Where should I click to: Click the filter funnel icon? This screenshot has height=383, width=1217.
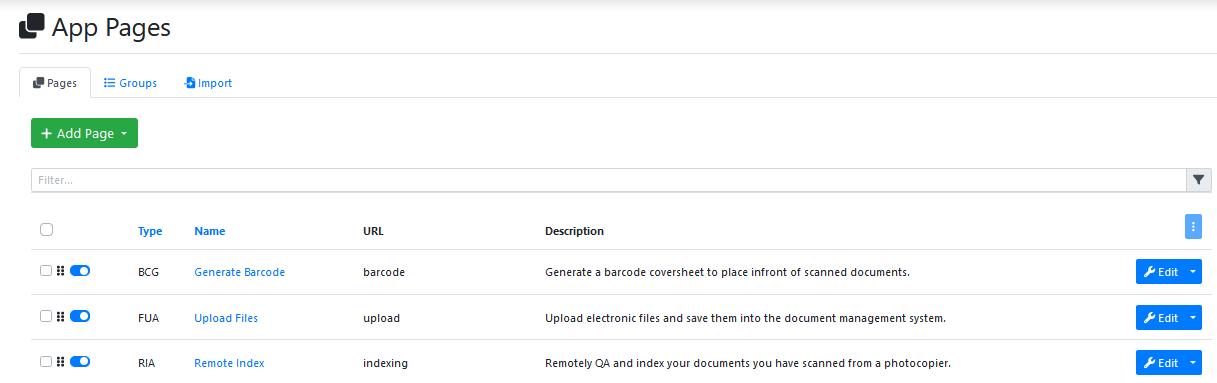1198,180
